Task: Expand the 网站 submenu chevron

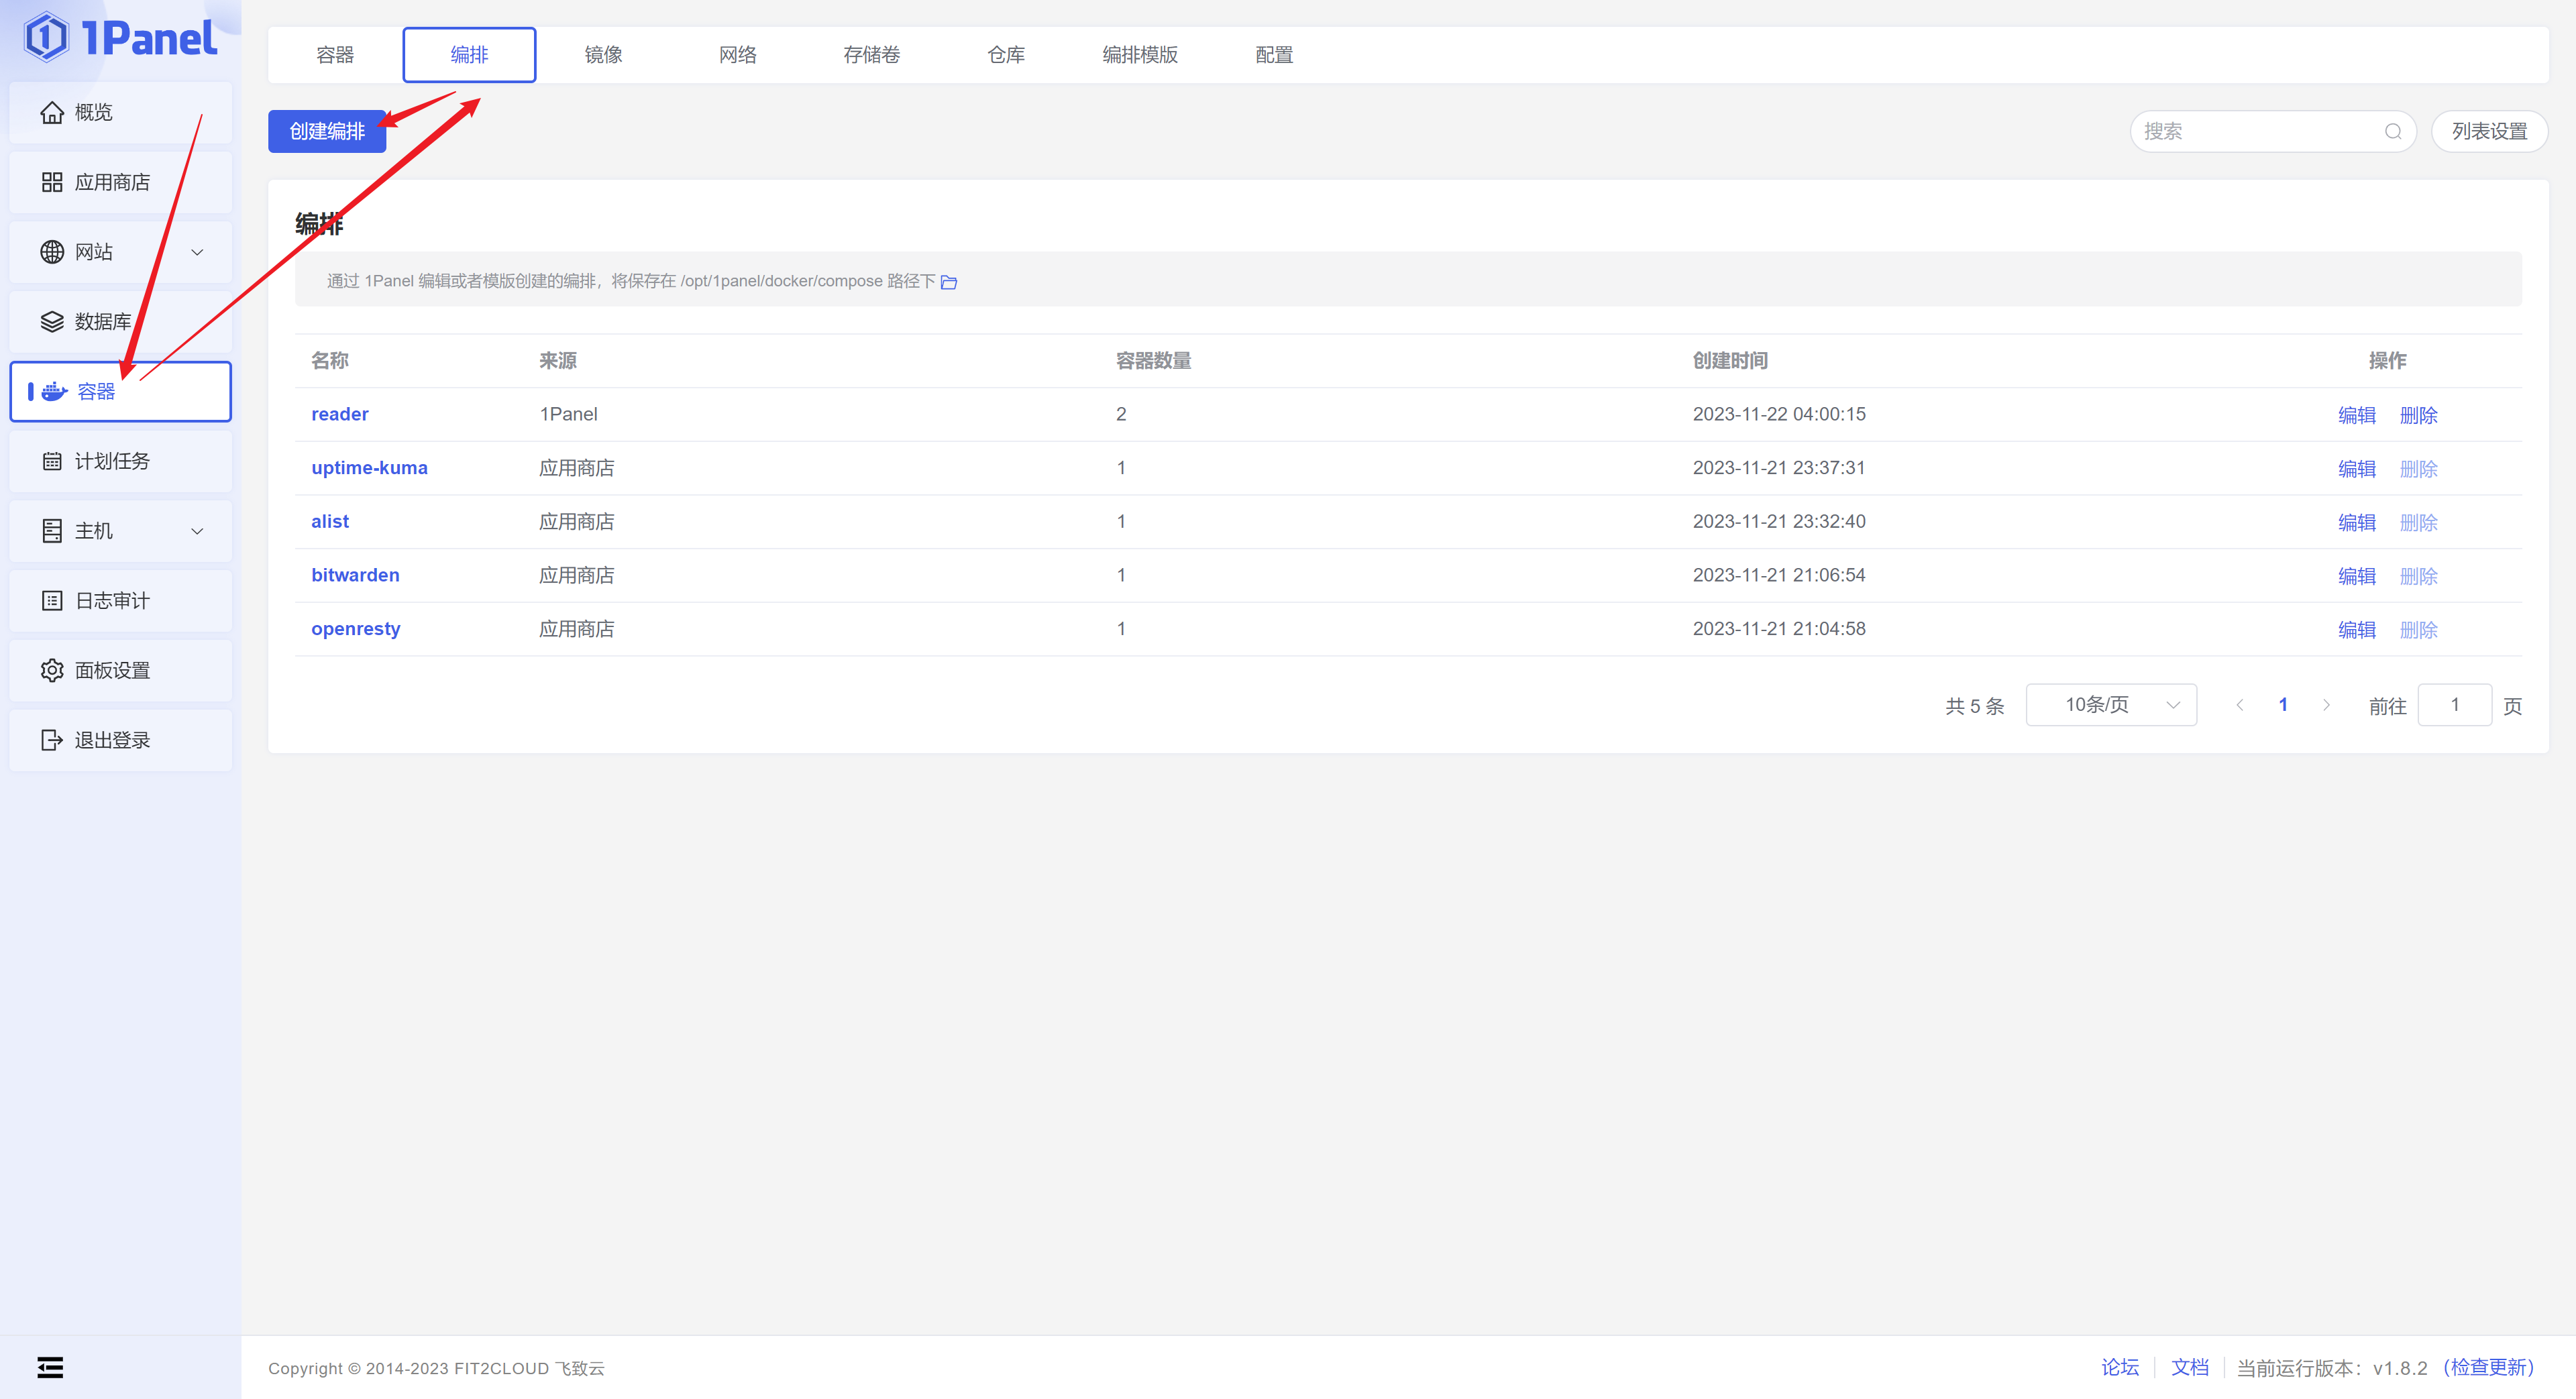Action: (197, 252)
